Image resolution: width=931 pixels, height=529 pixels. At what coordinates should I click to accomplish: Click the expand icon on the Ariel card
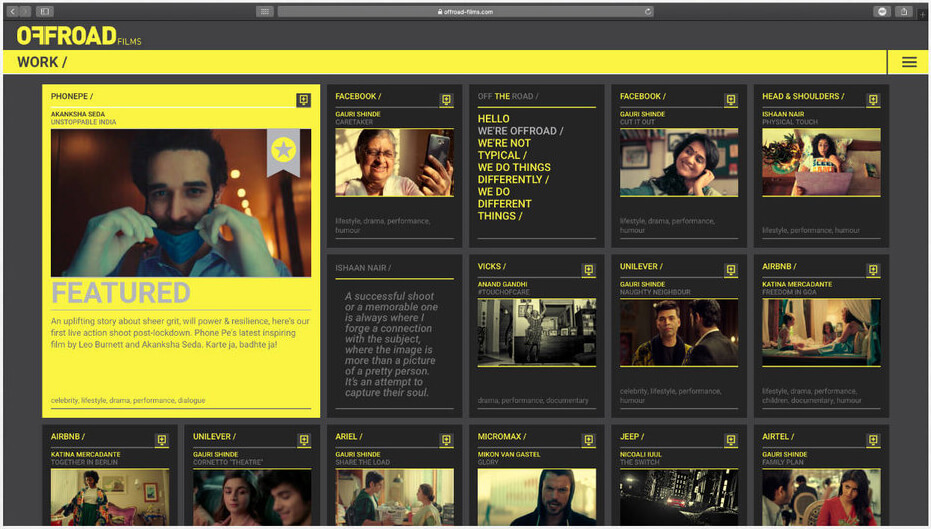[446, 440]
